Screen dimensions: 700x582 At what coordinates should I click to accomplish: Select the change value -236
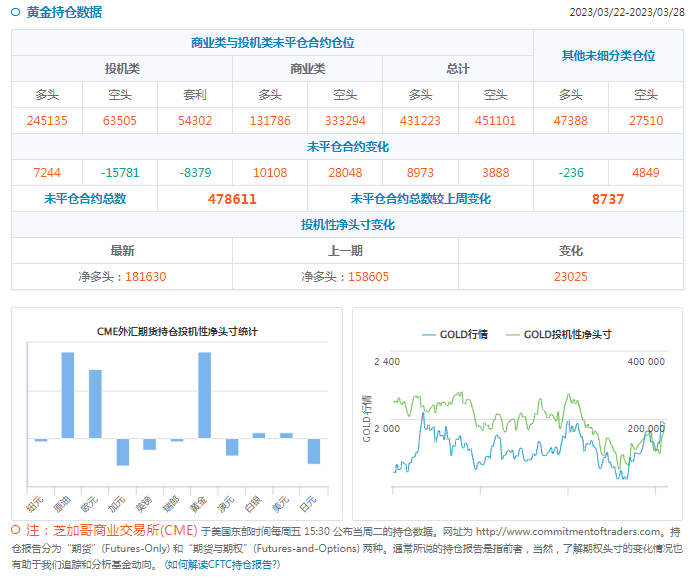pyautogui.click(x=571, y=173)
